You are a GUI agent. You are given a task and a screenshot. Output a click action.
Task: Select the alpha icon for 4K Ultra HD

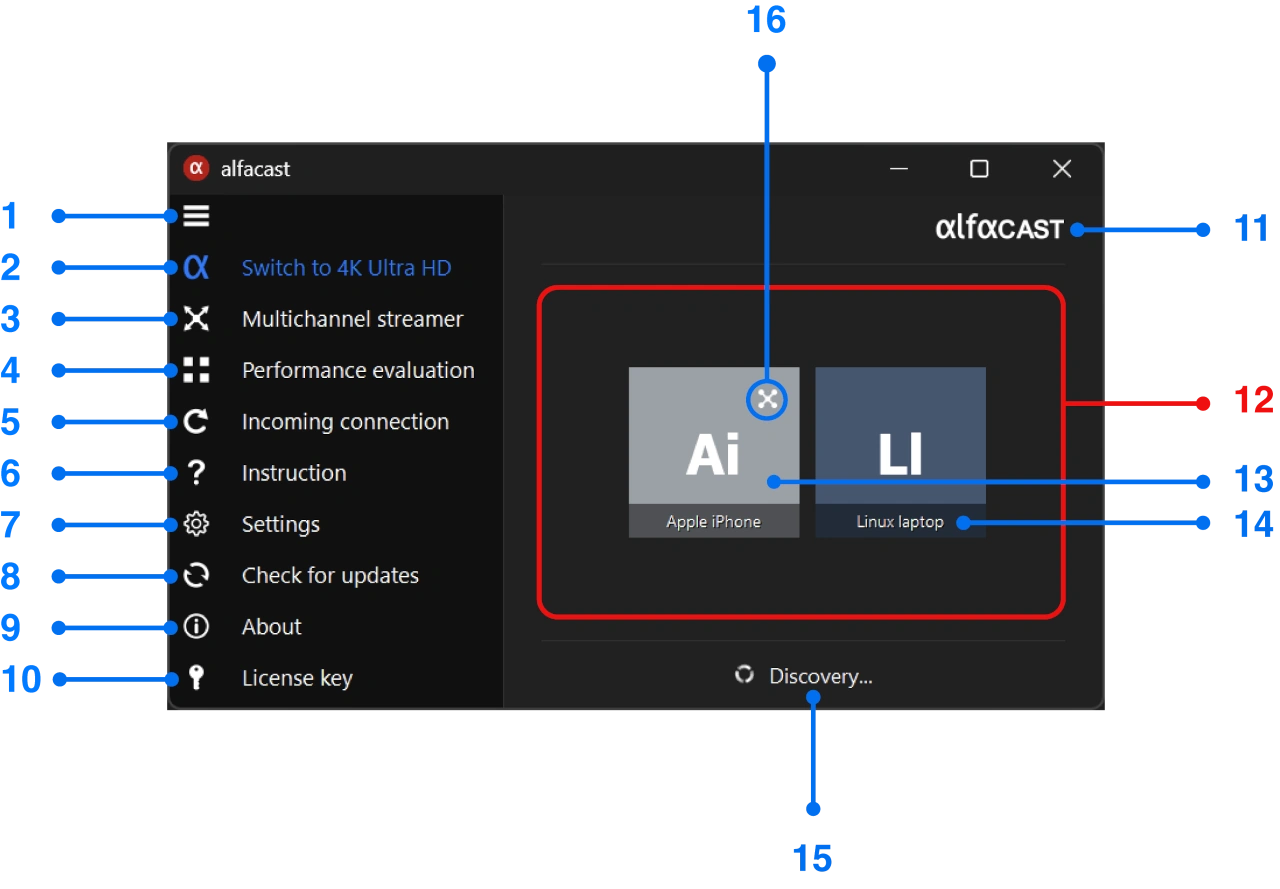coord(196,267)
